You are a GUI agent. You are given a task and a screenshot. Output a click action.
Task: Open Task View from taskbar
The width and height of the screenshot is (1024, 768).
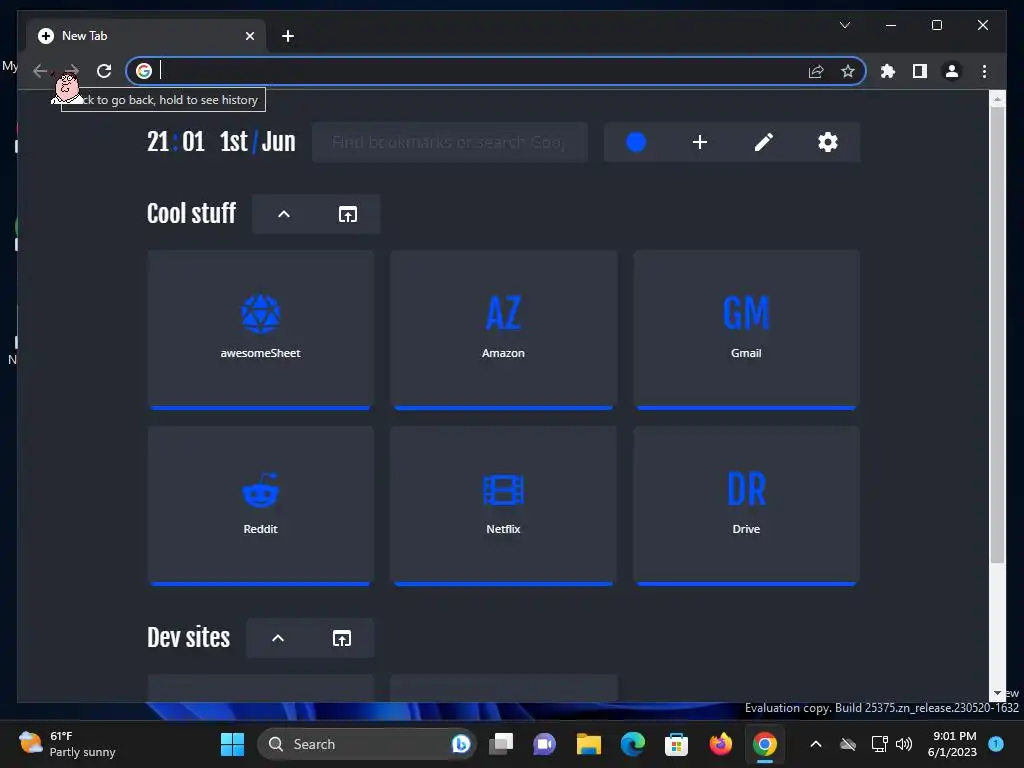pyautogui.click(x=502, y=744)
